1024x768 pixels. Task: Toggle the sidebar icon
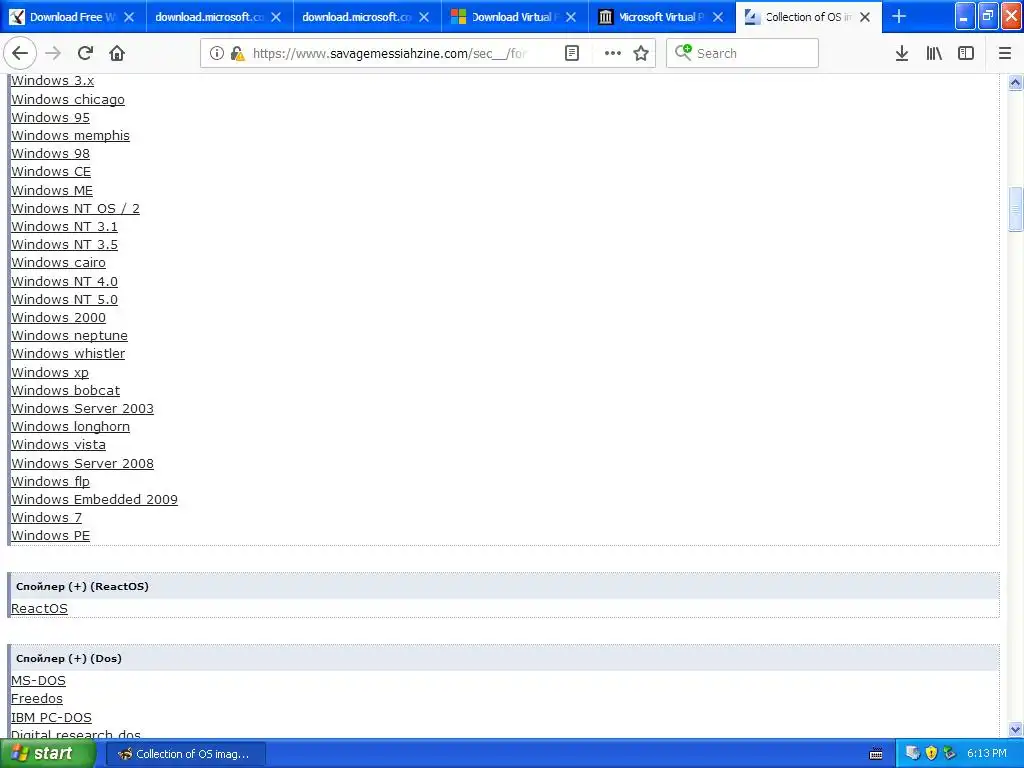point(966,53)
